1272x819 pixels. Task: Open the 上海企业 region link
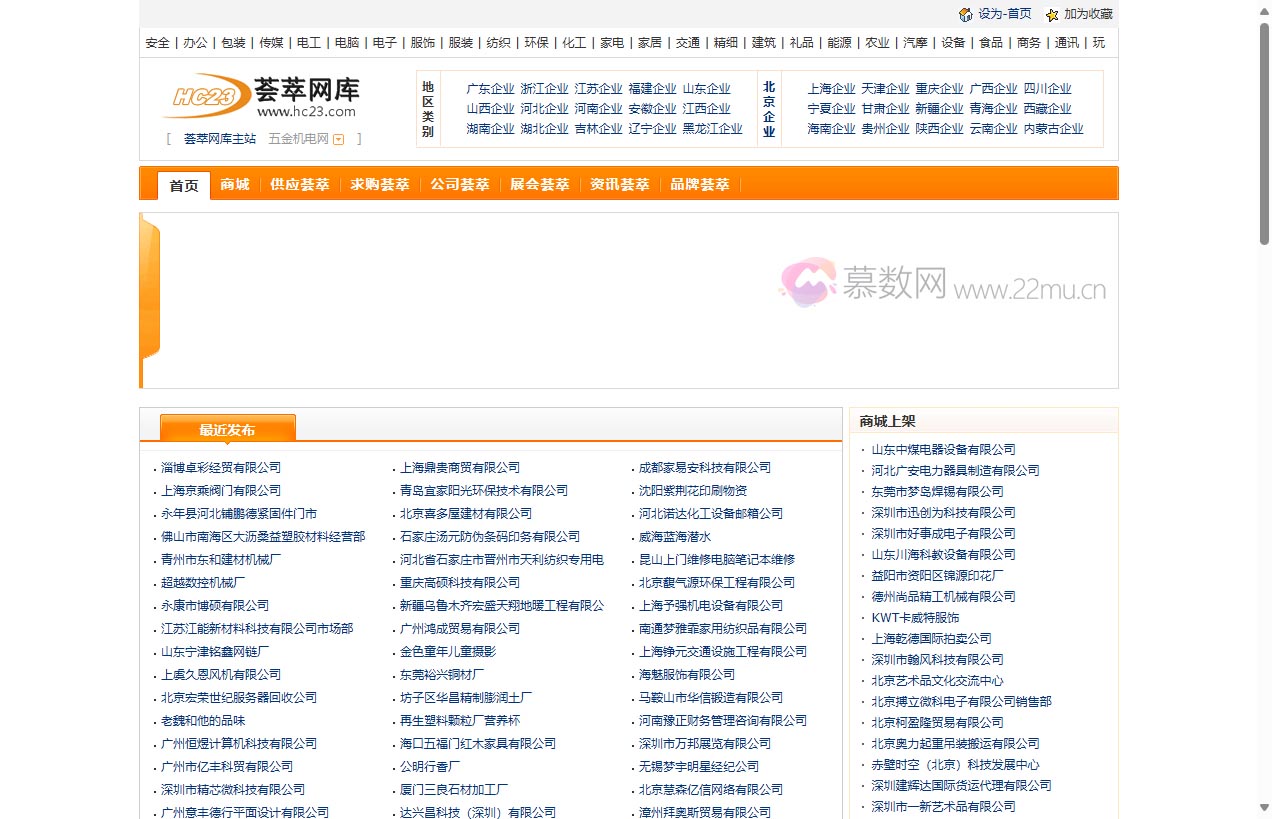(x=831, y=89)
